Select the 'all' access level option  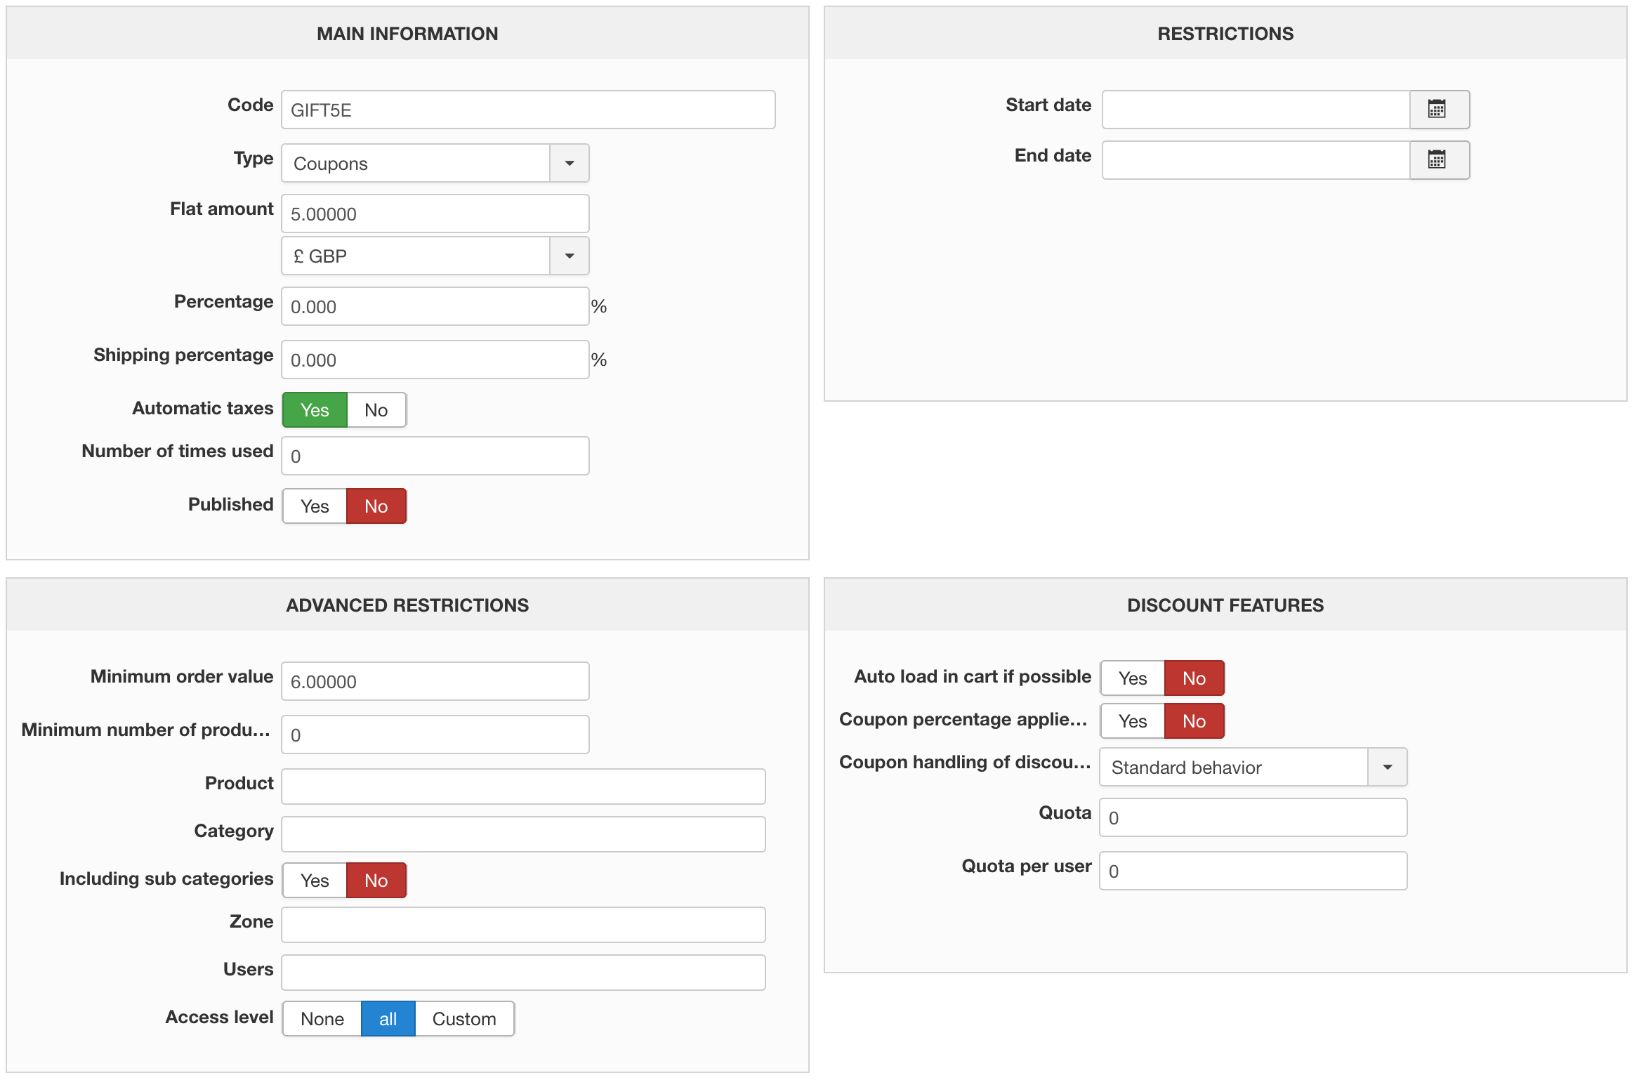[388, 1019]
